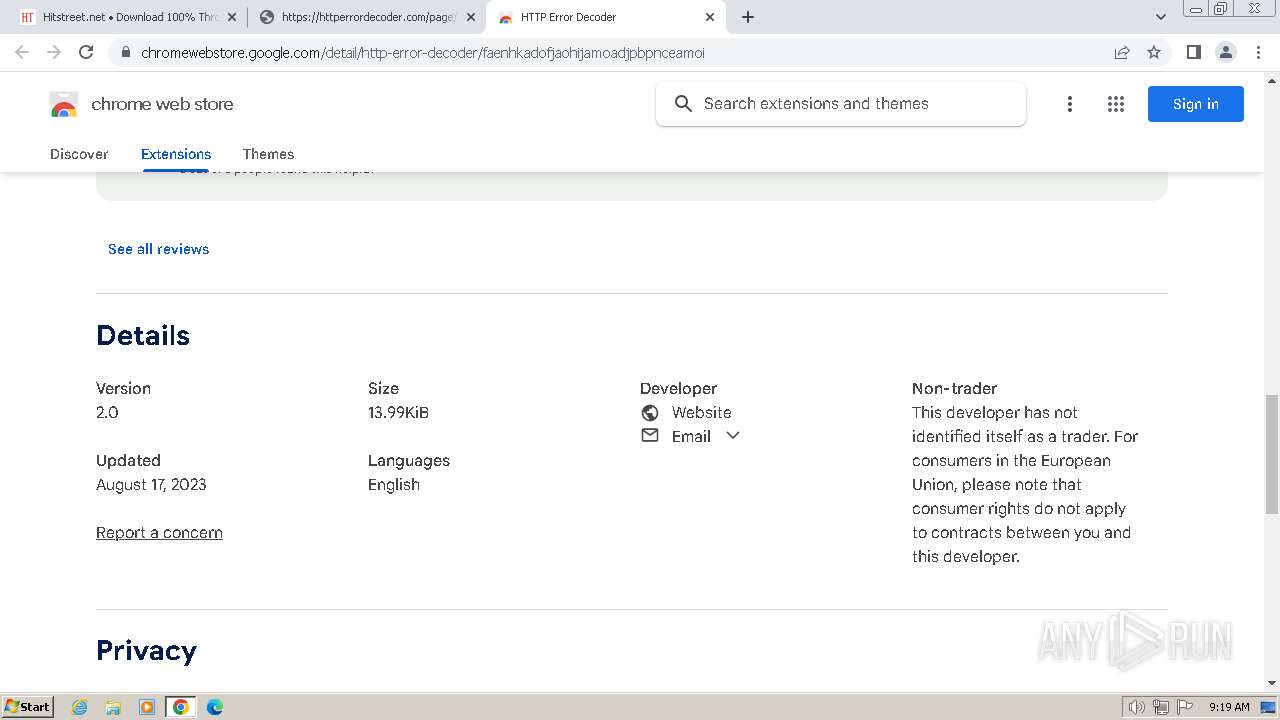Click the developer website globe icon
Screen dimensions: 1280x720
[x=650, y=412]
